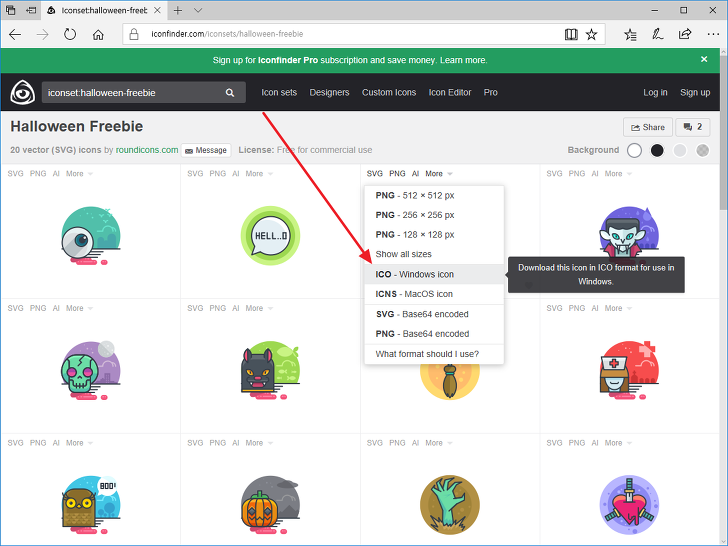
Task: Click the Log in link
Action: (655, 92)
